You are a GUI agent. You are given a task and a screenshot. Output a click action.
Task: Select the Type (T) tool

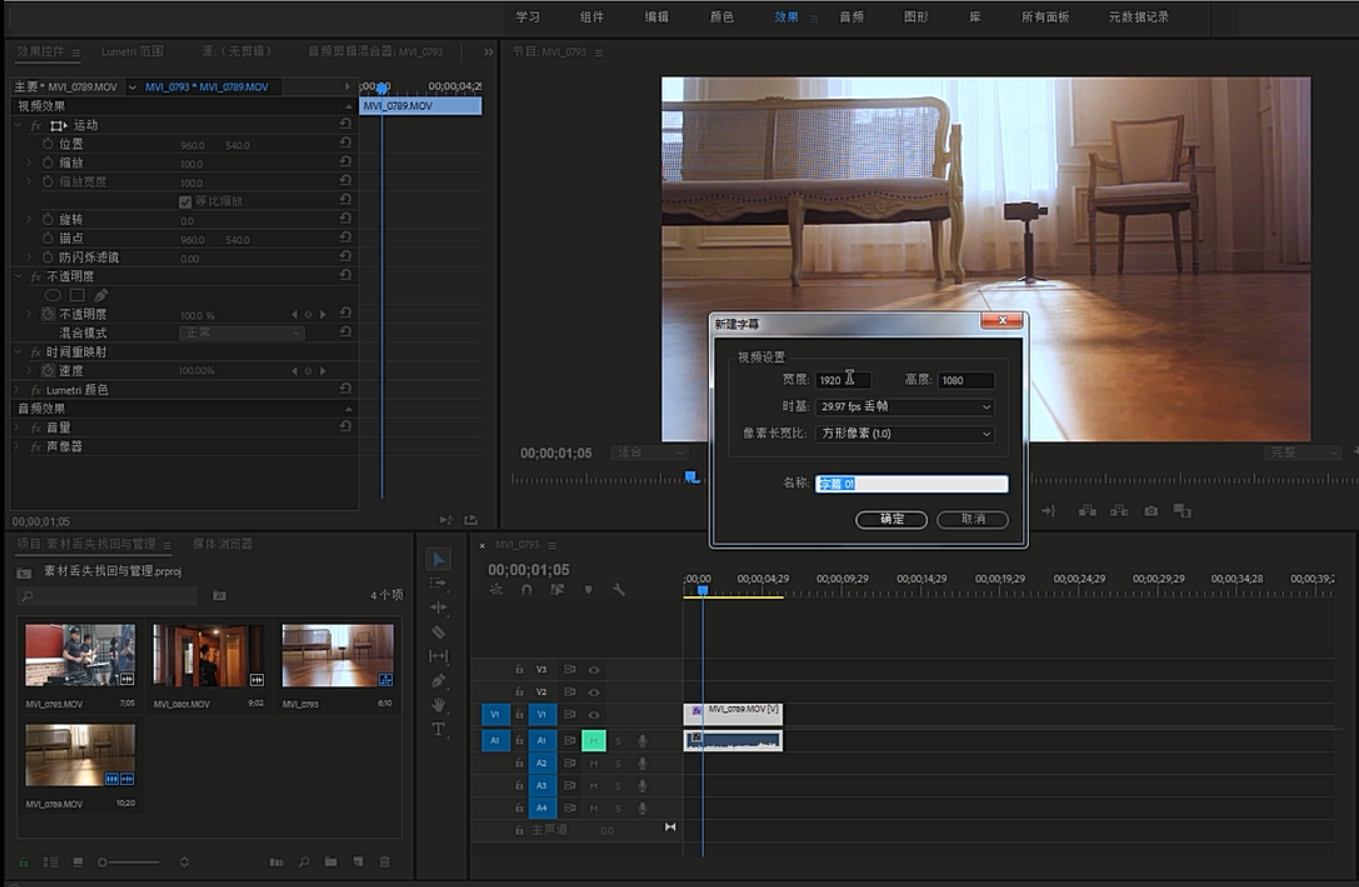[x=438, y=730]
